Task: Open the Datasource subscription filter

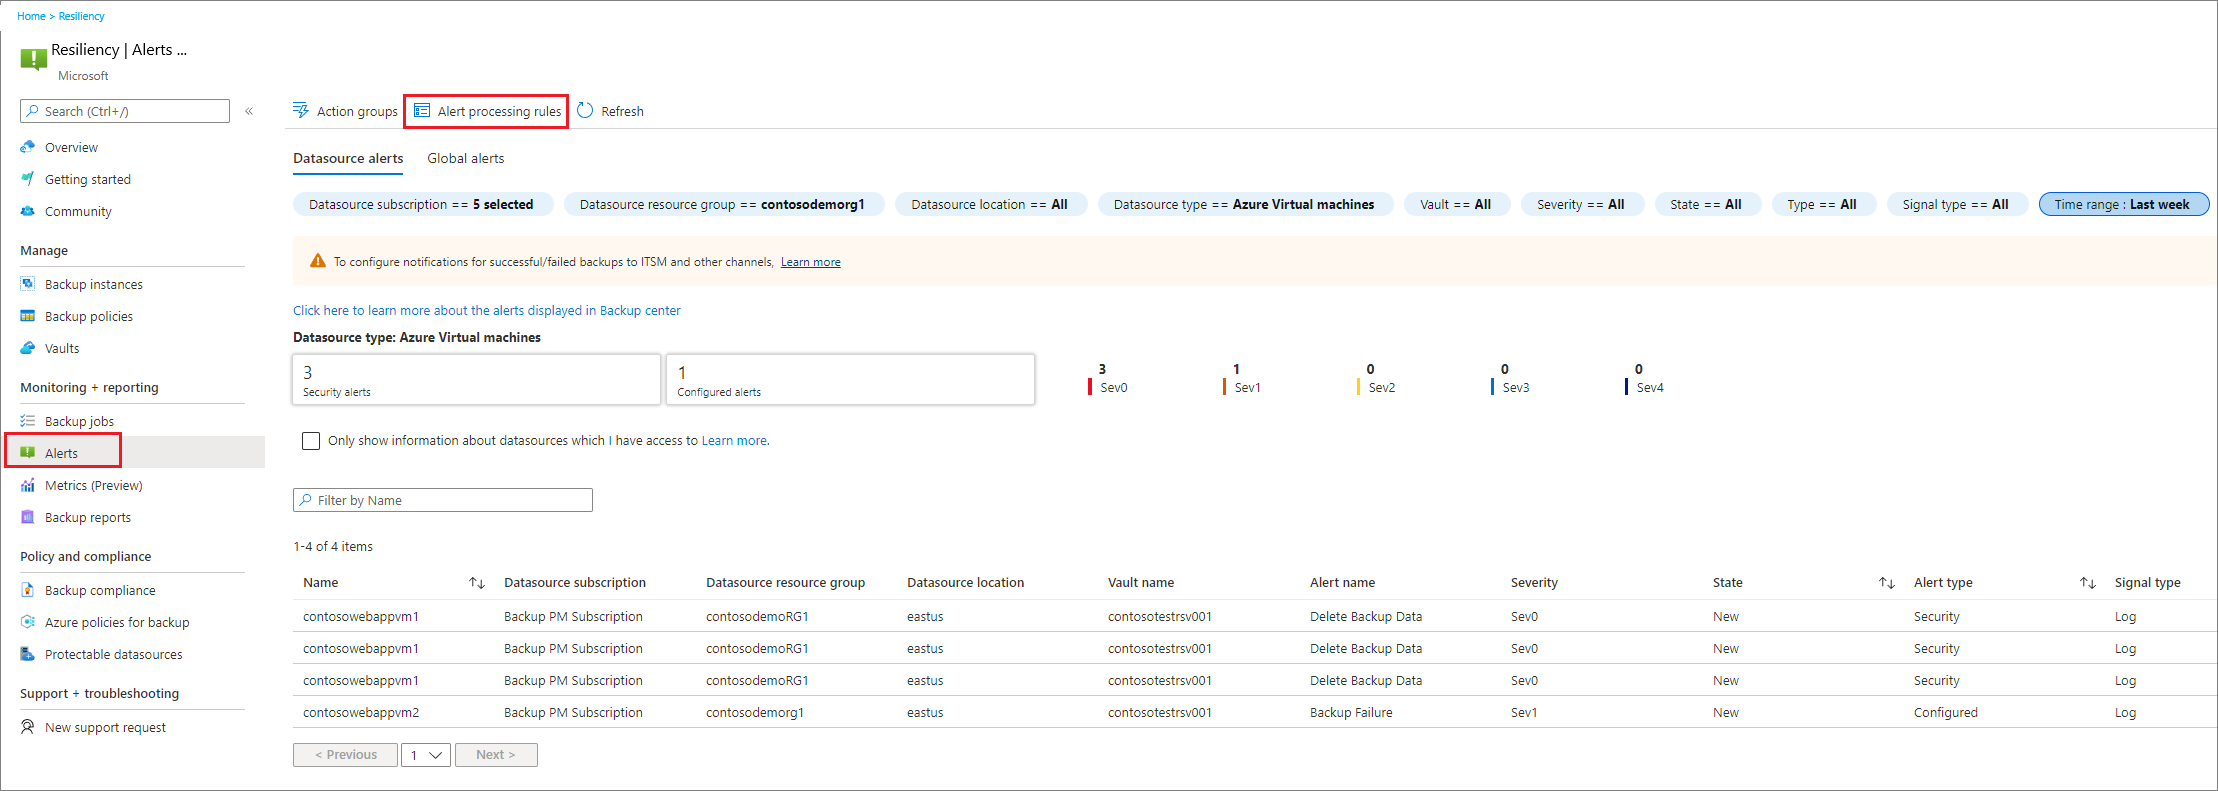Action: pos(421,204)
